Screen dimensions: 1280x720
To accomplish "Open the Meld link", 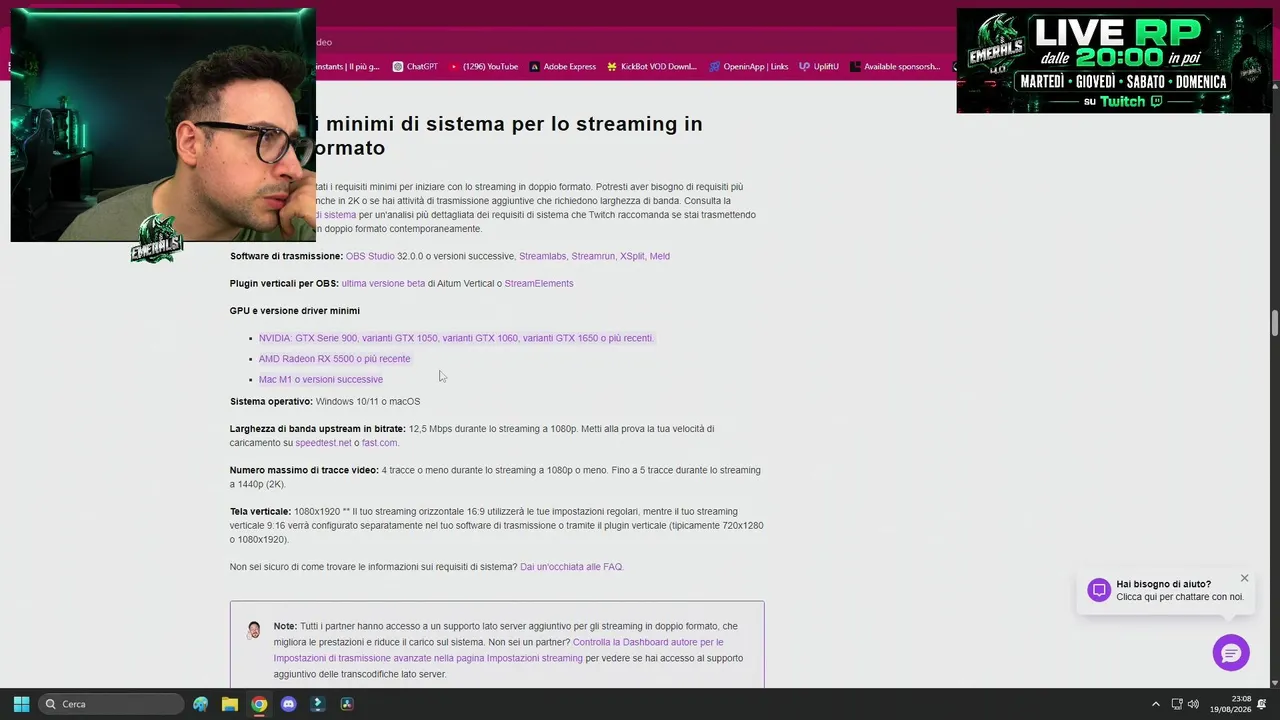I will (660, 256).
